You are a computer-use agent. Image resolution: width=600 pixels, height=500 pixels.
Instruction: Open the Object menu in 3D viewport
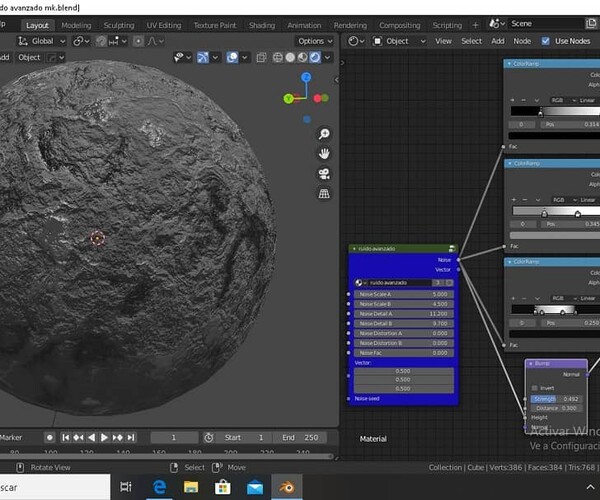(29, 57)
